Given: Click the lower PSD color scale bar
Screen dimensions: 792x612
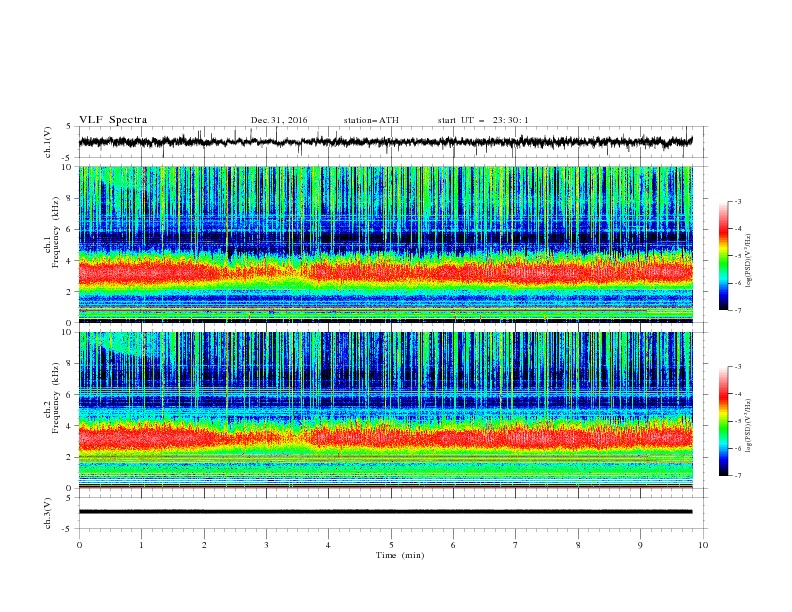Looking at the screenshot, I should 723,421.
